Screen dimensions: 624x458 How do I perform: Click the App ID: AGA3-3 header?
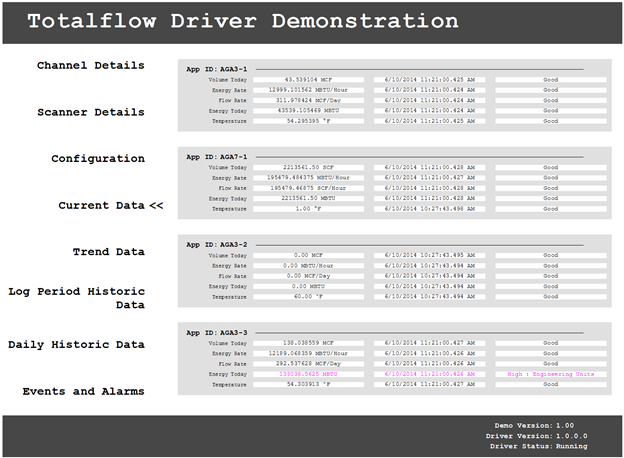(x=217, y=333)
